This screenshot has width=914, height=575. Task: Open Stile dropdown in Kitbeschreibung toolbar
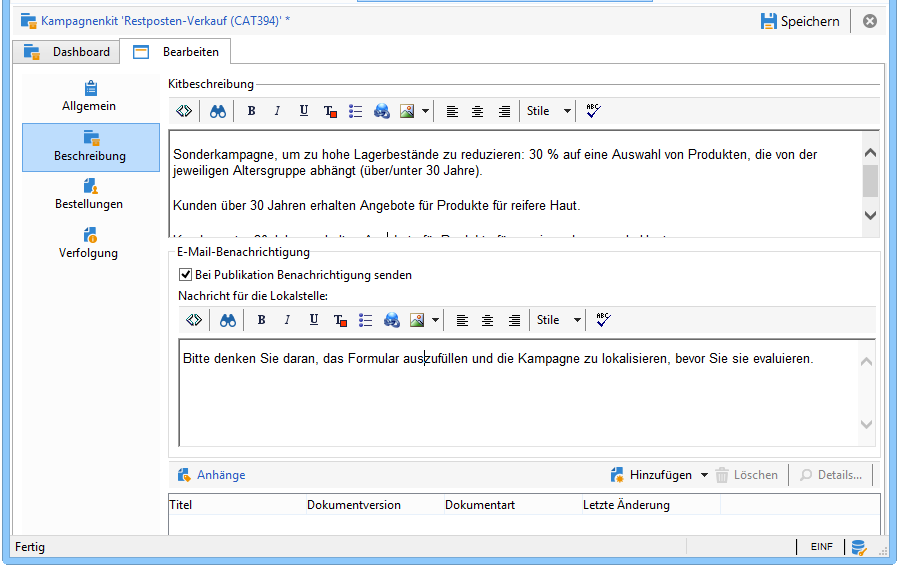tap(549, 111)
